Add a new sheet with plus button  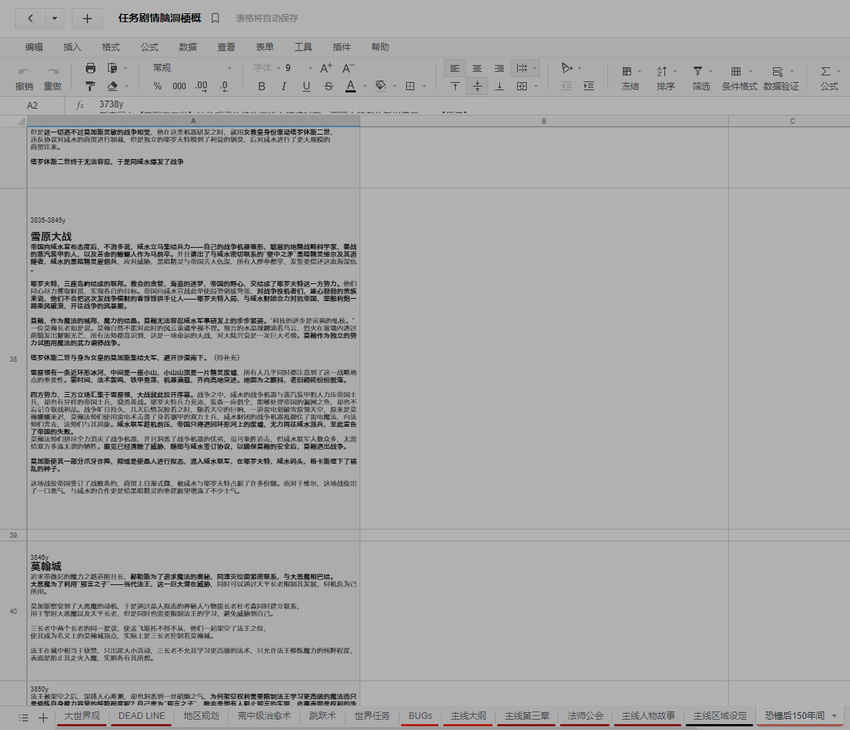pos(42,717)
